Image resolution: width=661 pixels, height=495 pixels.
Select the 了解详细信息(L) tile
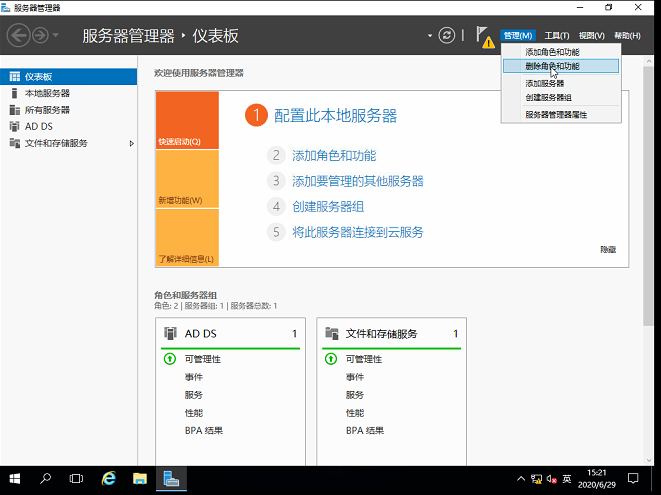coord(187,238)
